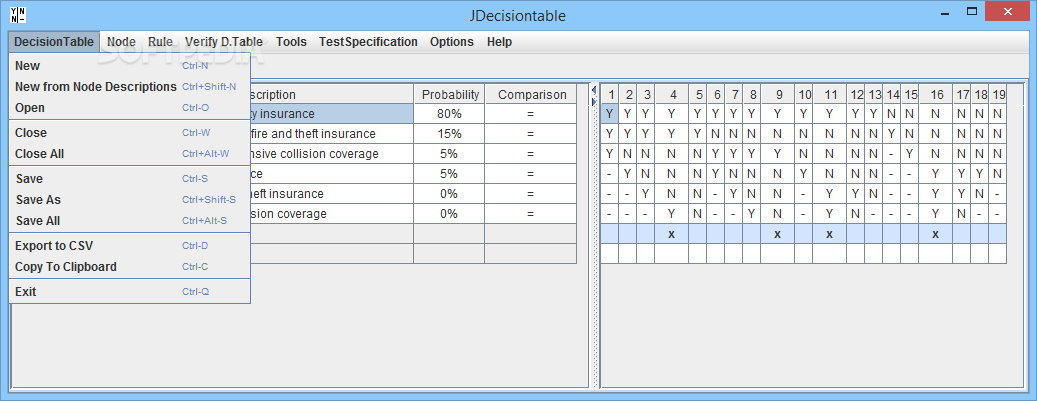
Task: Click rule column header 1
Action: click(x=610, y=95)
